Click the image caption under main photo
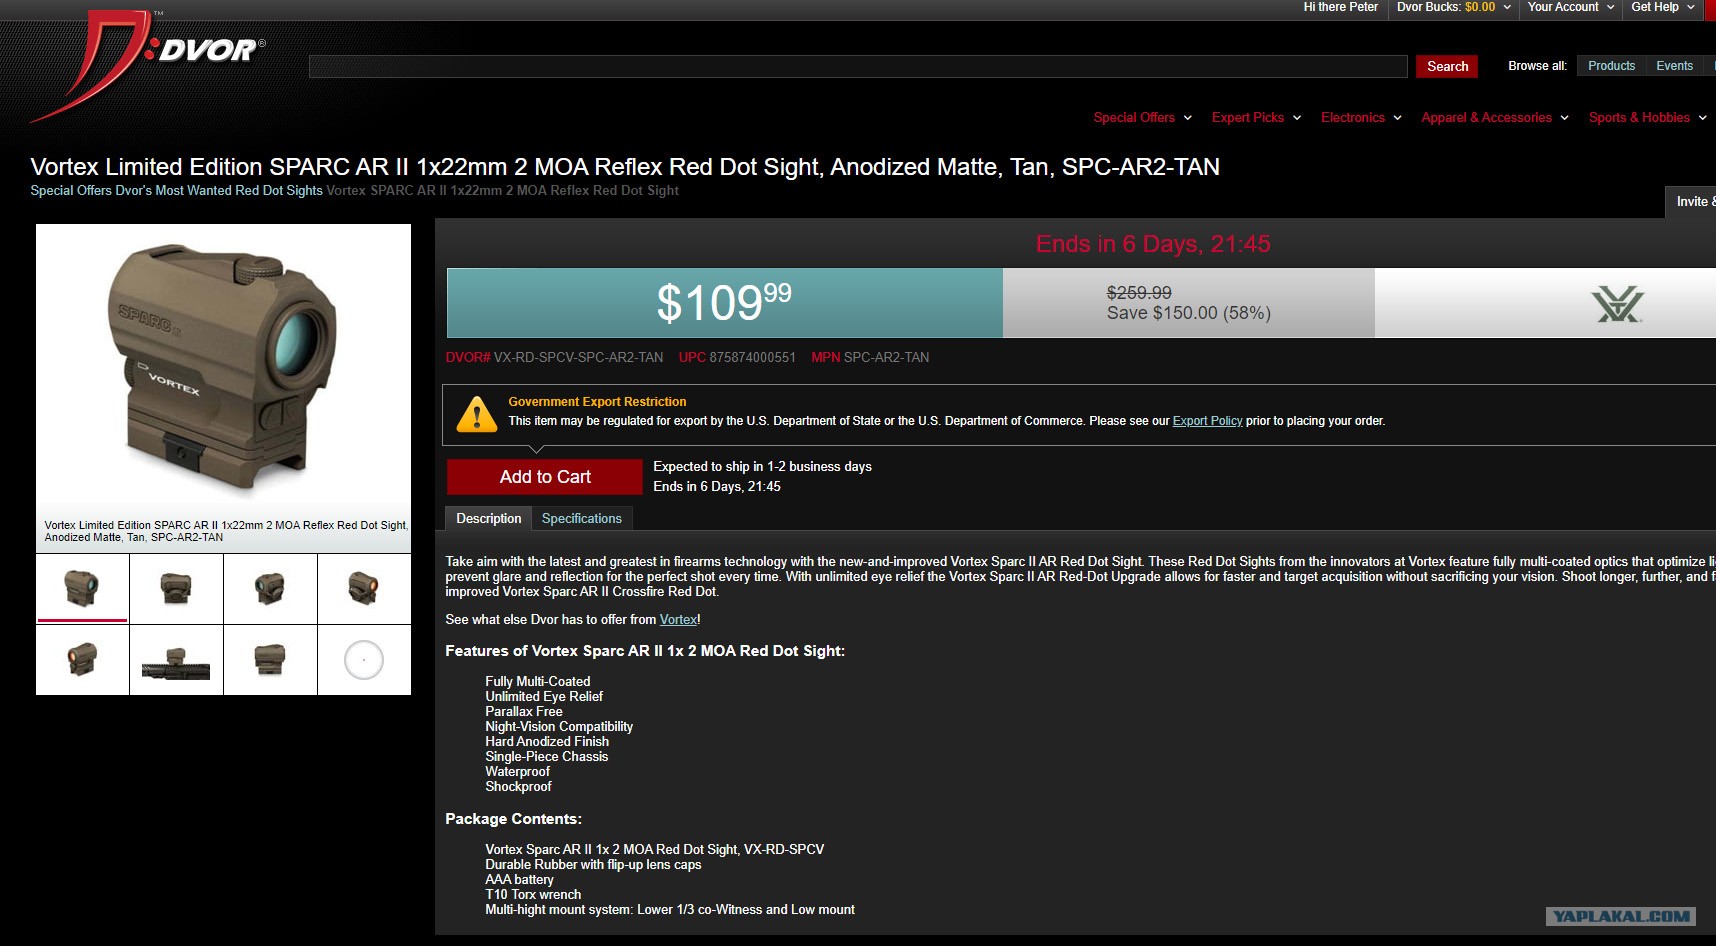The image size is (1716, 946). 226,531
